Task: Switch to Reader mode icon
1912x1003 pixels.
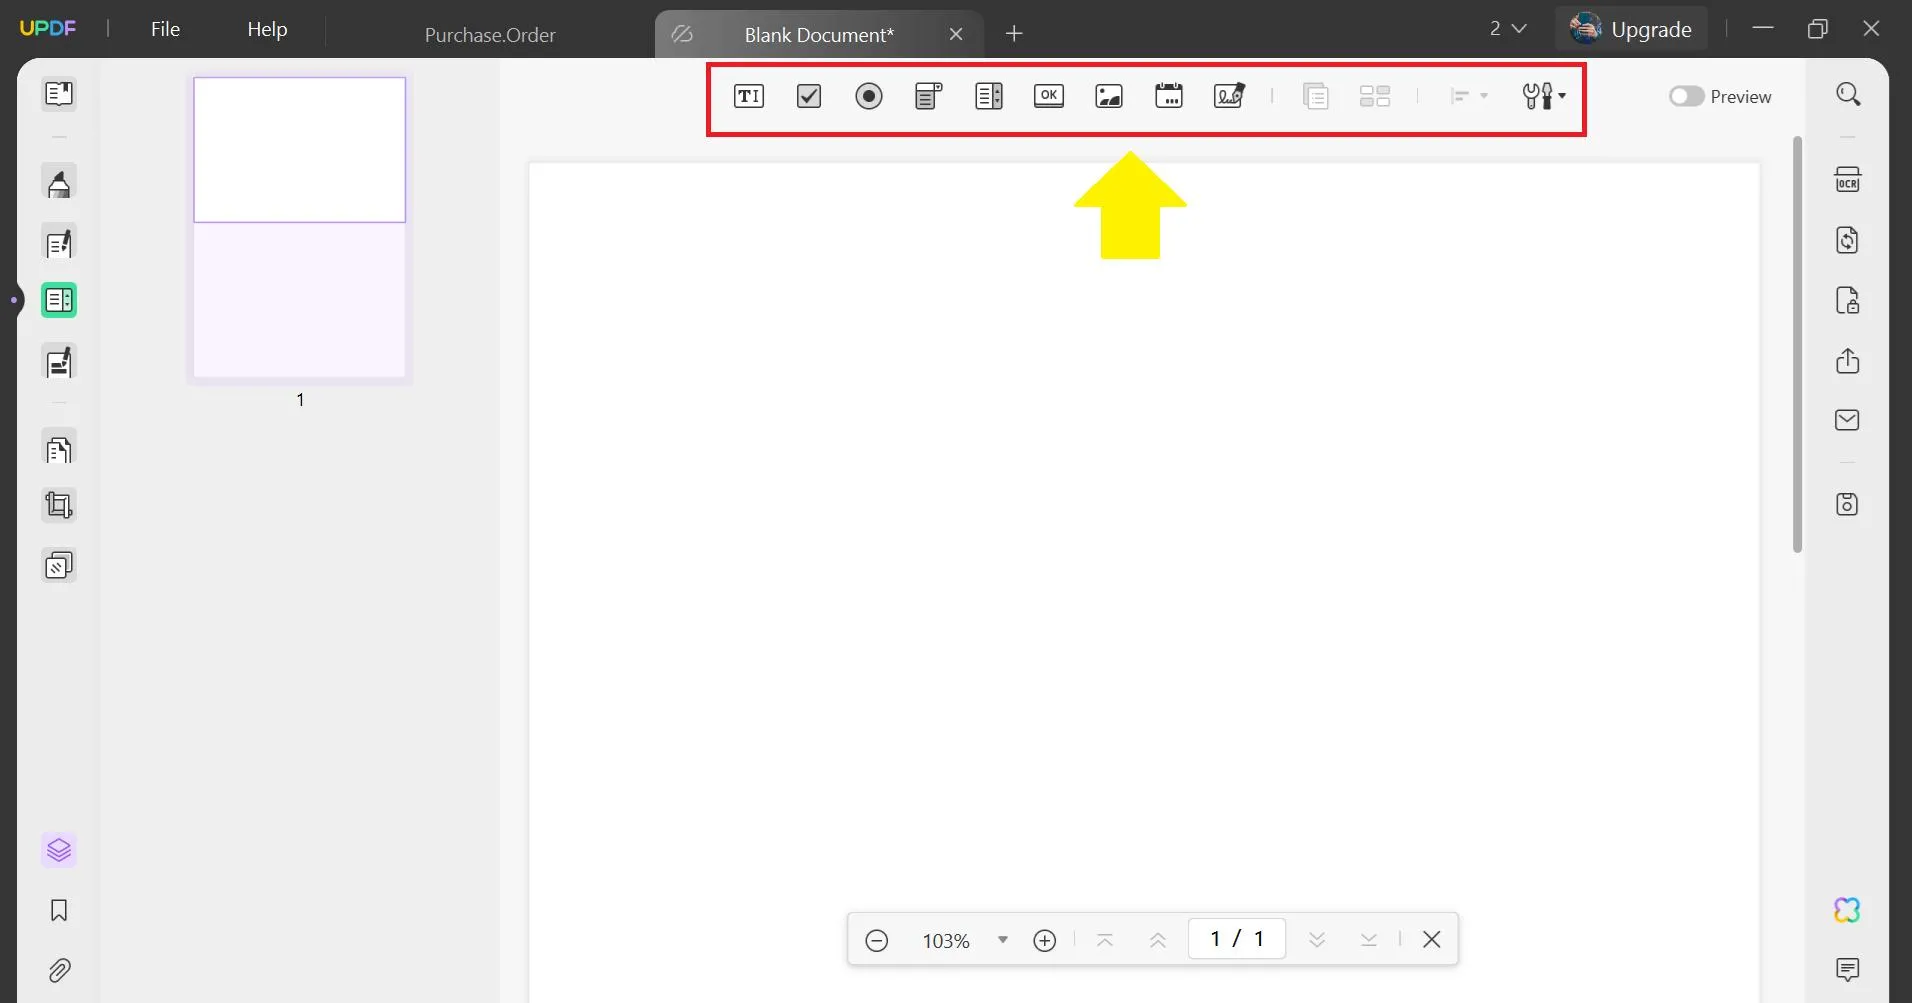Action: (x=59, y=94)
